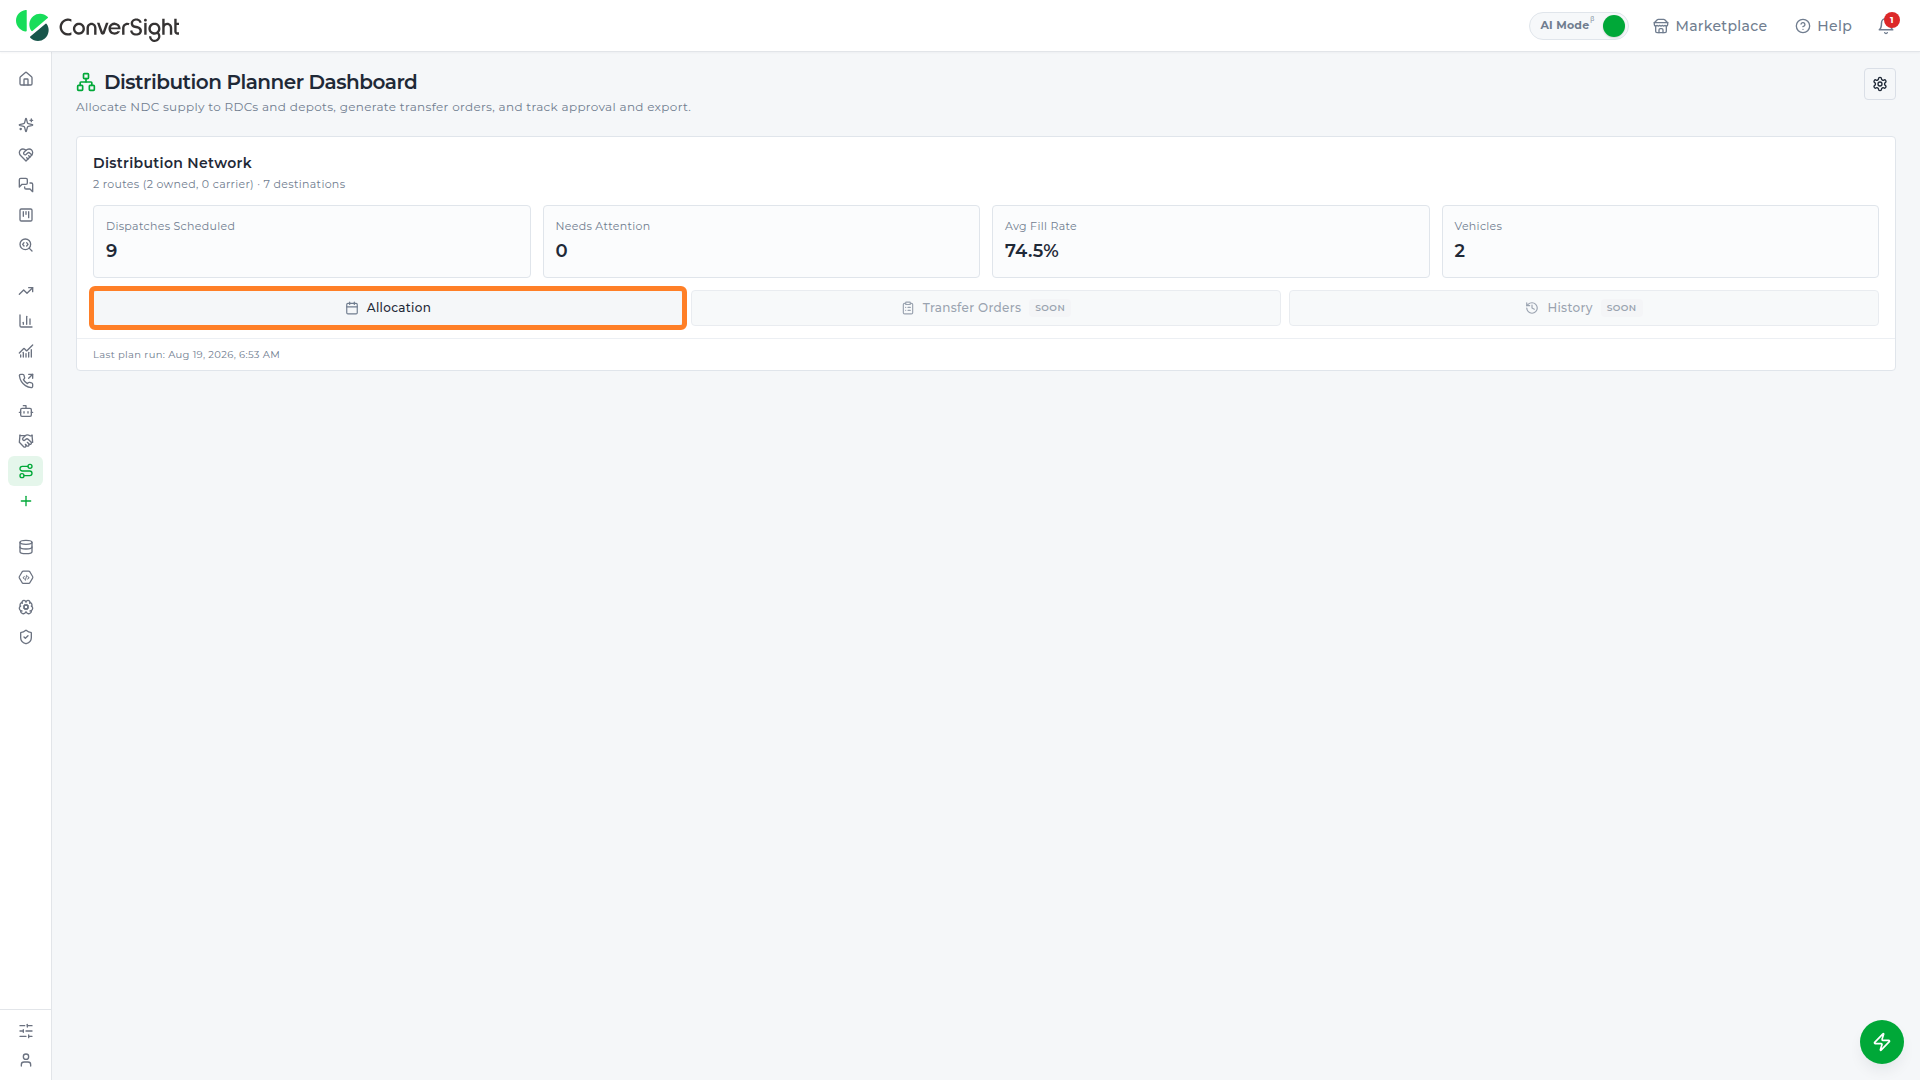Open the combined chart forecast sidebar icon
The width and height of the screenshot is (1920, 1080).
tap(26, 351)
